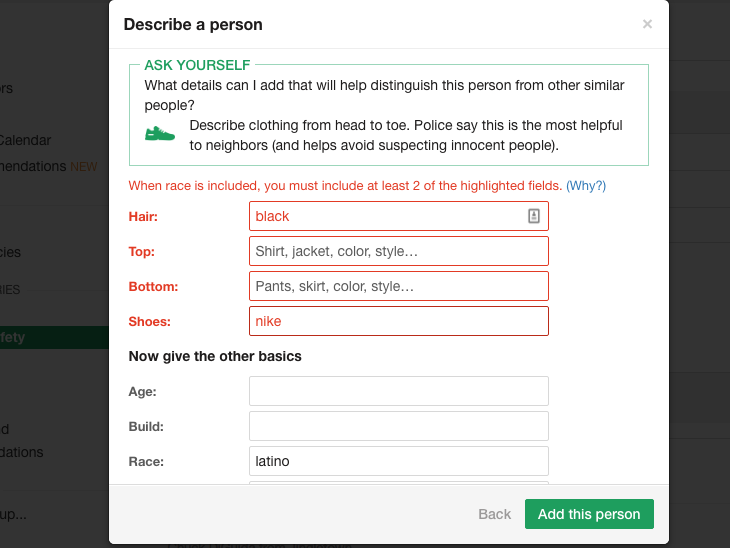The height and width of the screenshot is (548, 730).
Task: Select the Top clothing input field
Action: [398, 251]
